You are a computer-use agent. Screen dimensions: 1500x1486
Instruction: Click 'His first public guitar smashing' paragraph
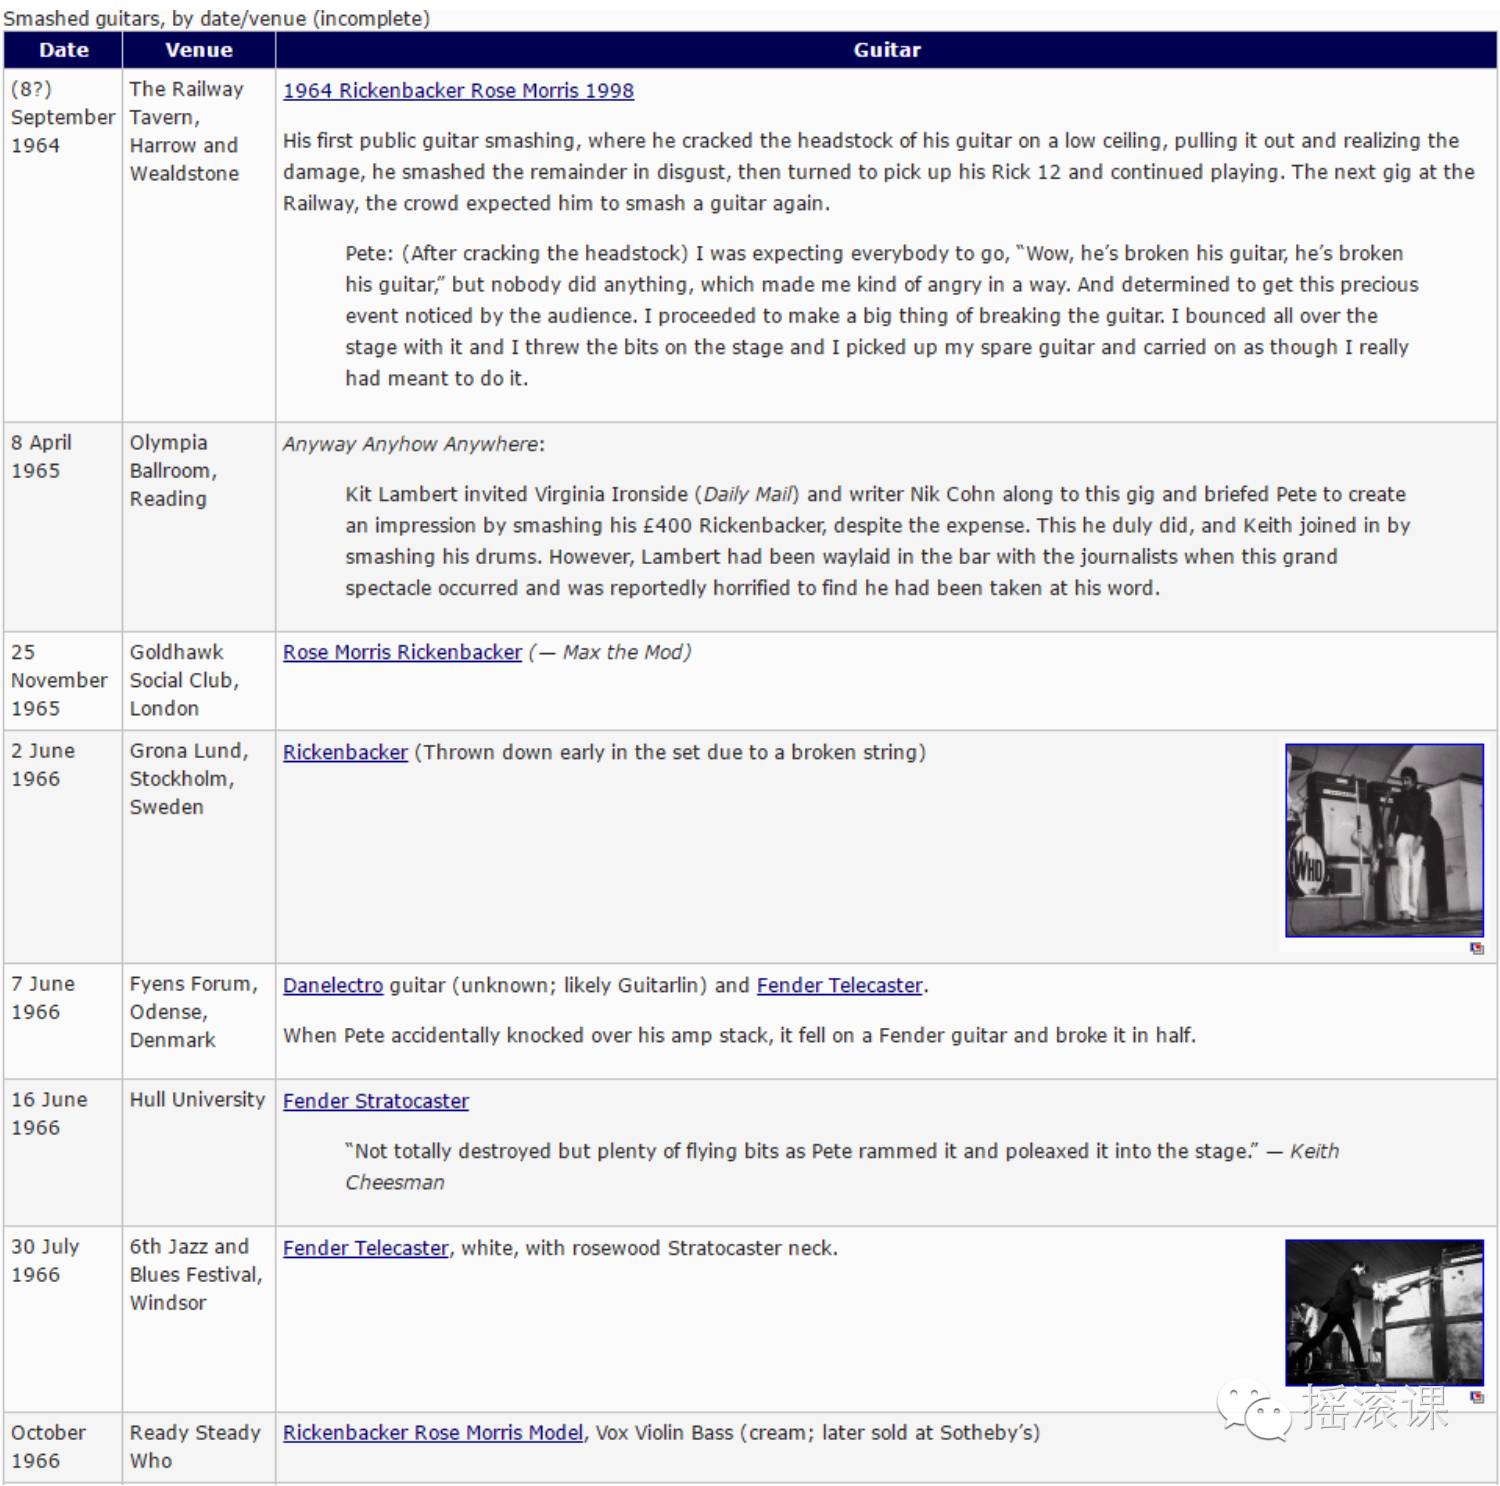point(879,172)
